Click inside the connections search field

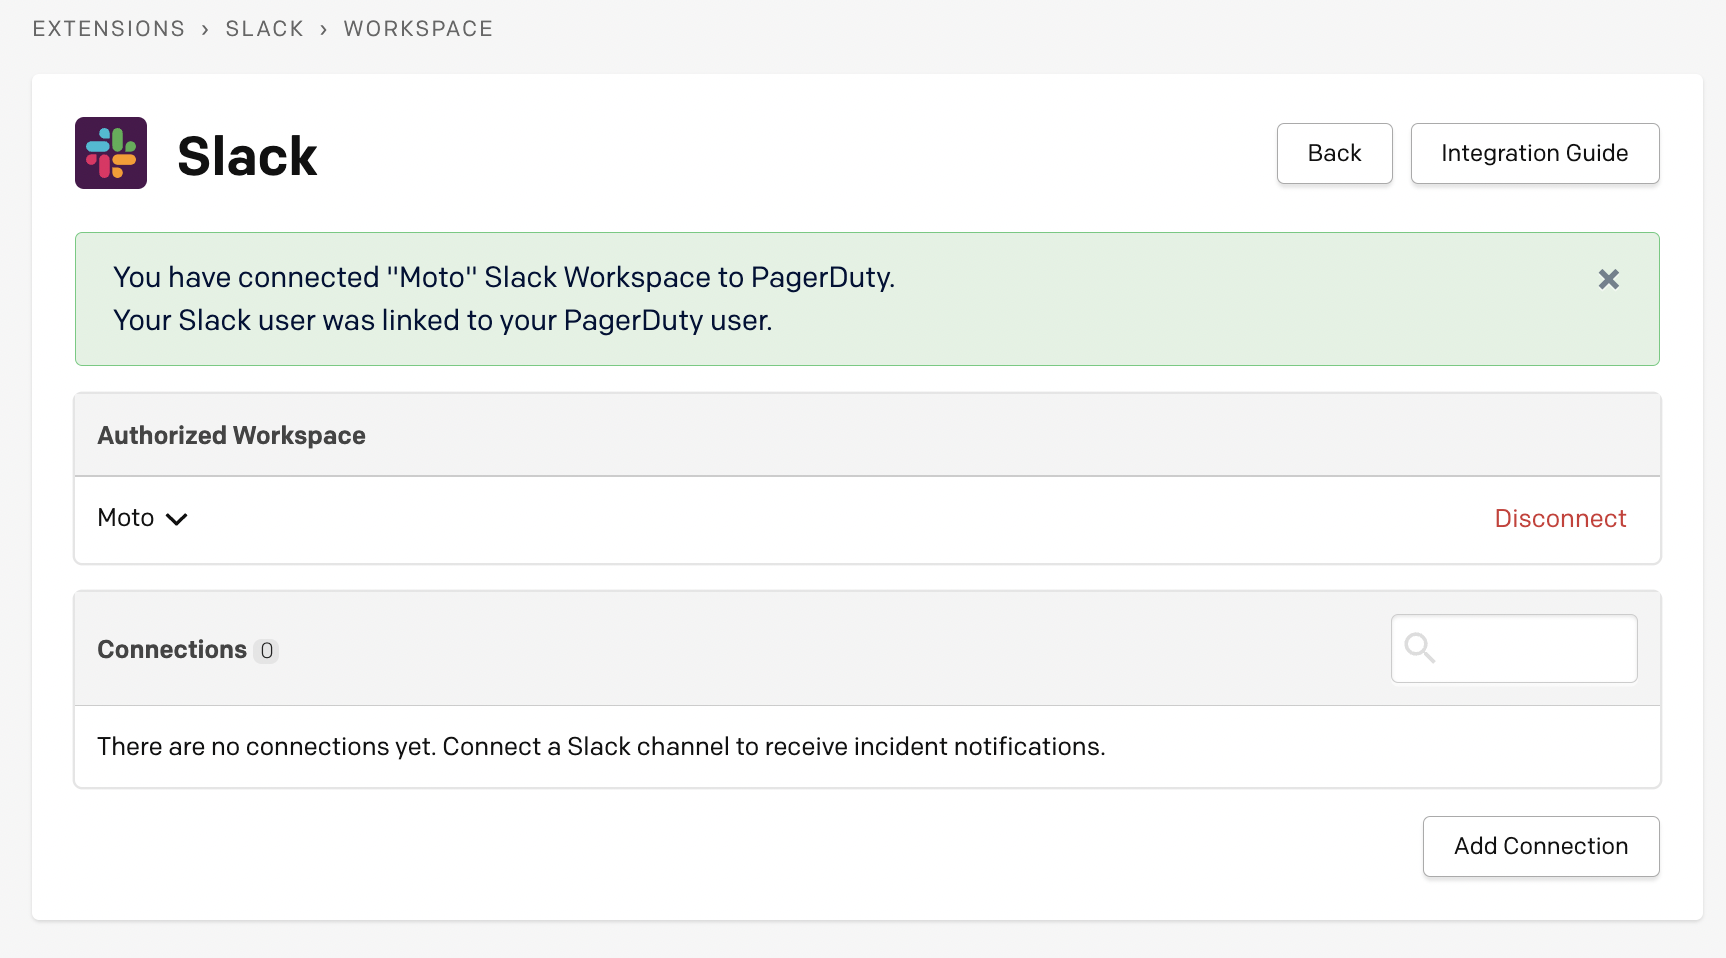[1513, 648]
